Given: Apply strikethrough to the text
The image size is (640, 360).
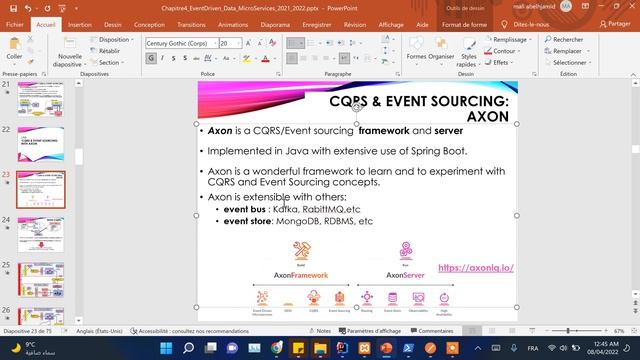Looking at the screenshot, I should (196, 59).
